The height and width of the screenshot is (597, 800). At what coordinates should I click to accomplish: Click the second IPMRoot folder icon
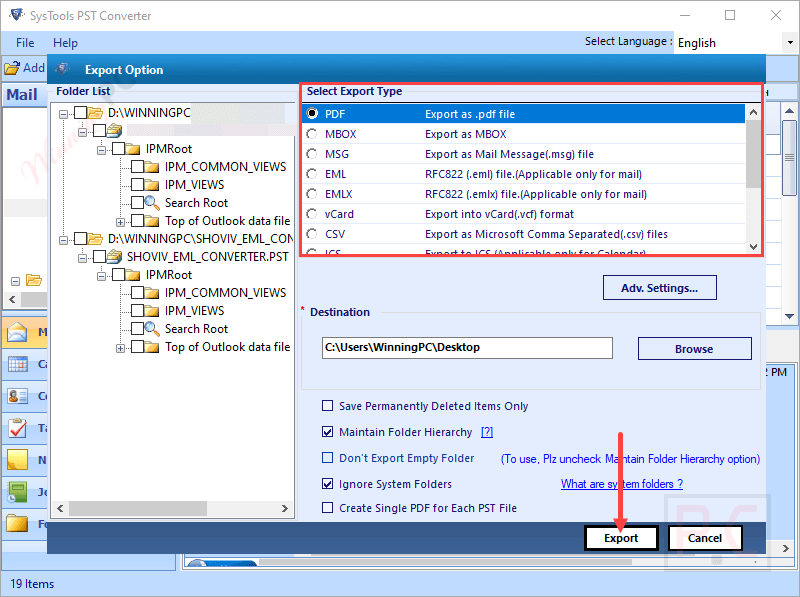coord(133,275)
